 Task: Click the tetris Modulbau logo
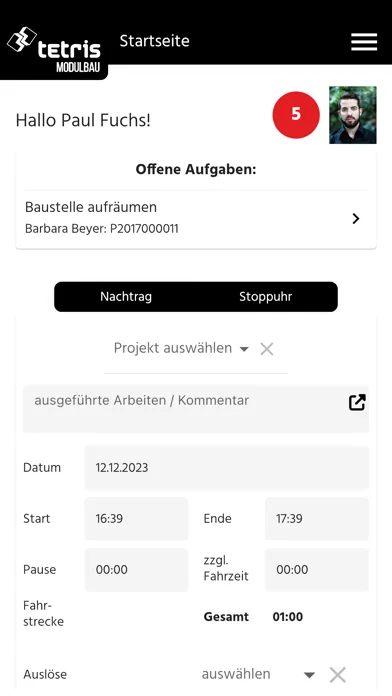tap(54, 50)
